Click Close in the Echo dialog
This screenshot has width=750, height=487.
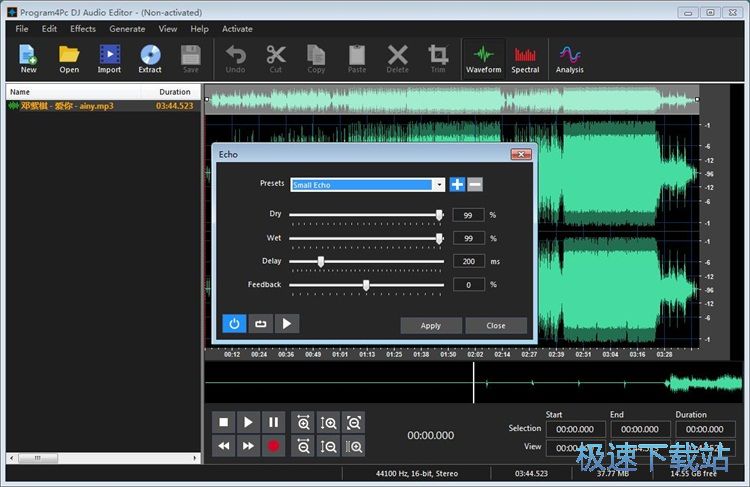(x=496, y=326)
